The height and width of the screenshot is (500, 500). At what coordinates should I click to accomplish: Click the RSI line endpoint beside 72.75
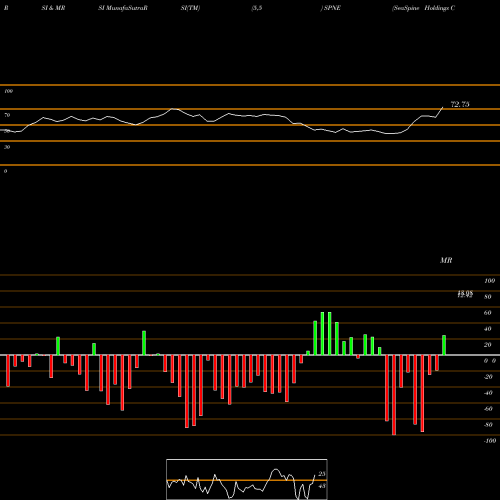(443, 107)
